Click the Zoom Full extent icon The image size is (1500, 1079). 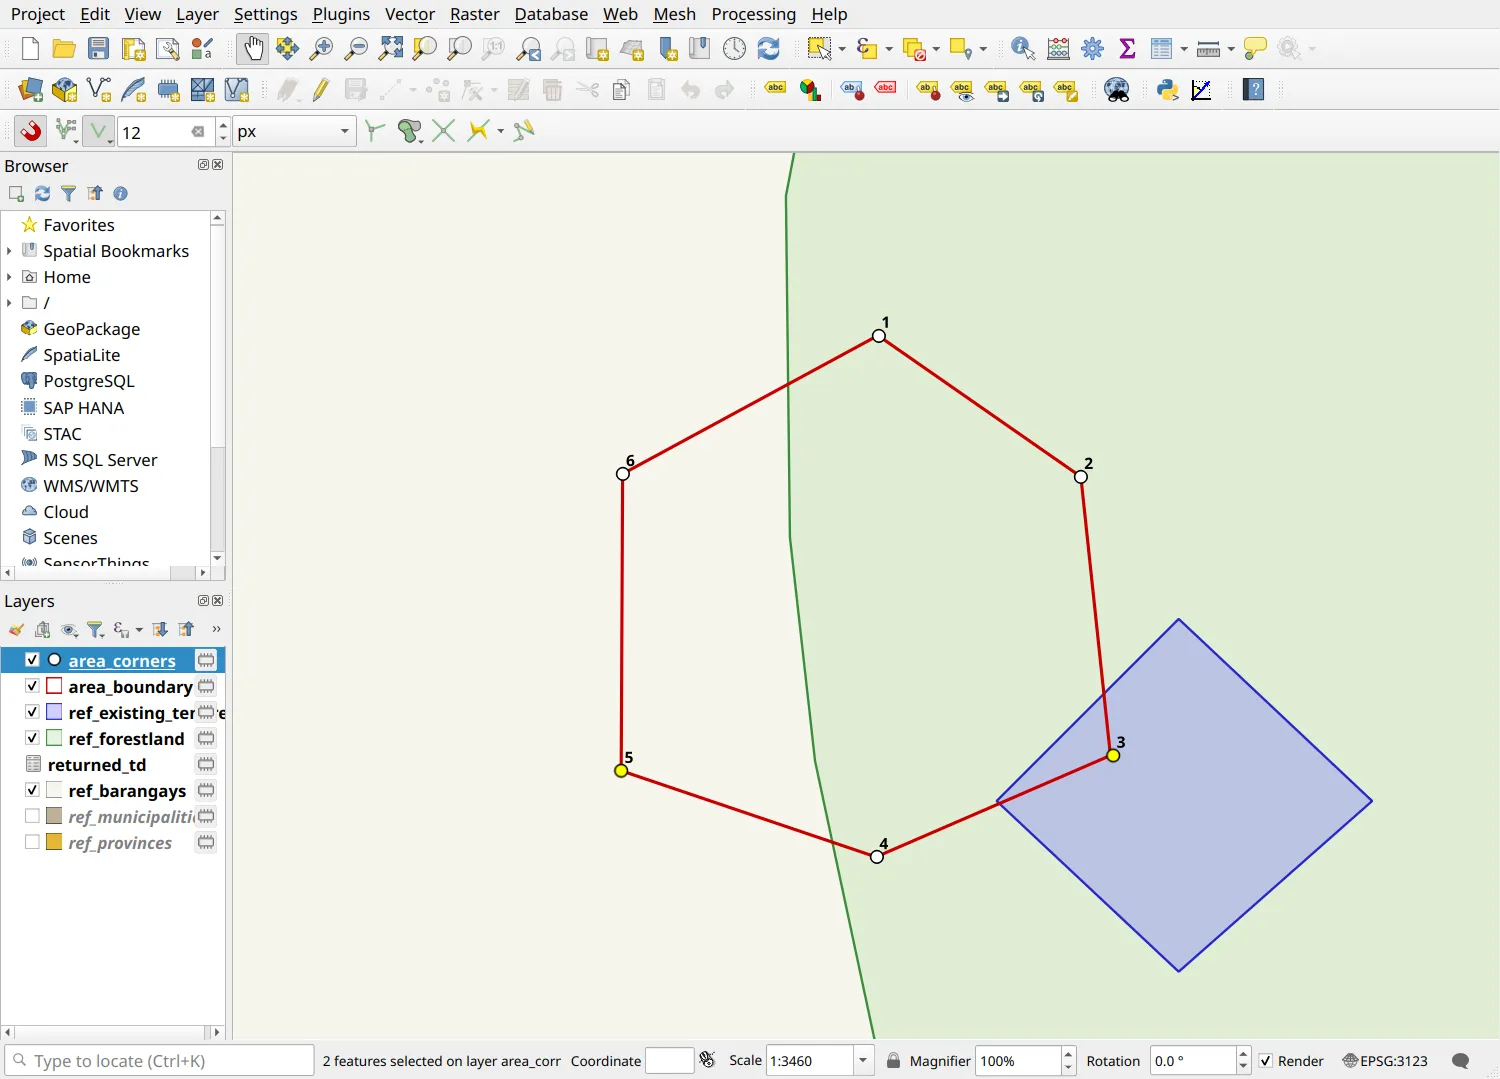pyautogui.click(x=391, y=48)
